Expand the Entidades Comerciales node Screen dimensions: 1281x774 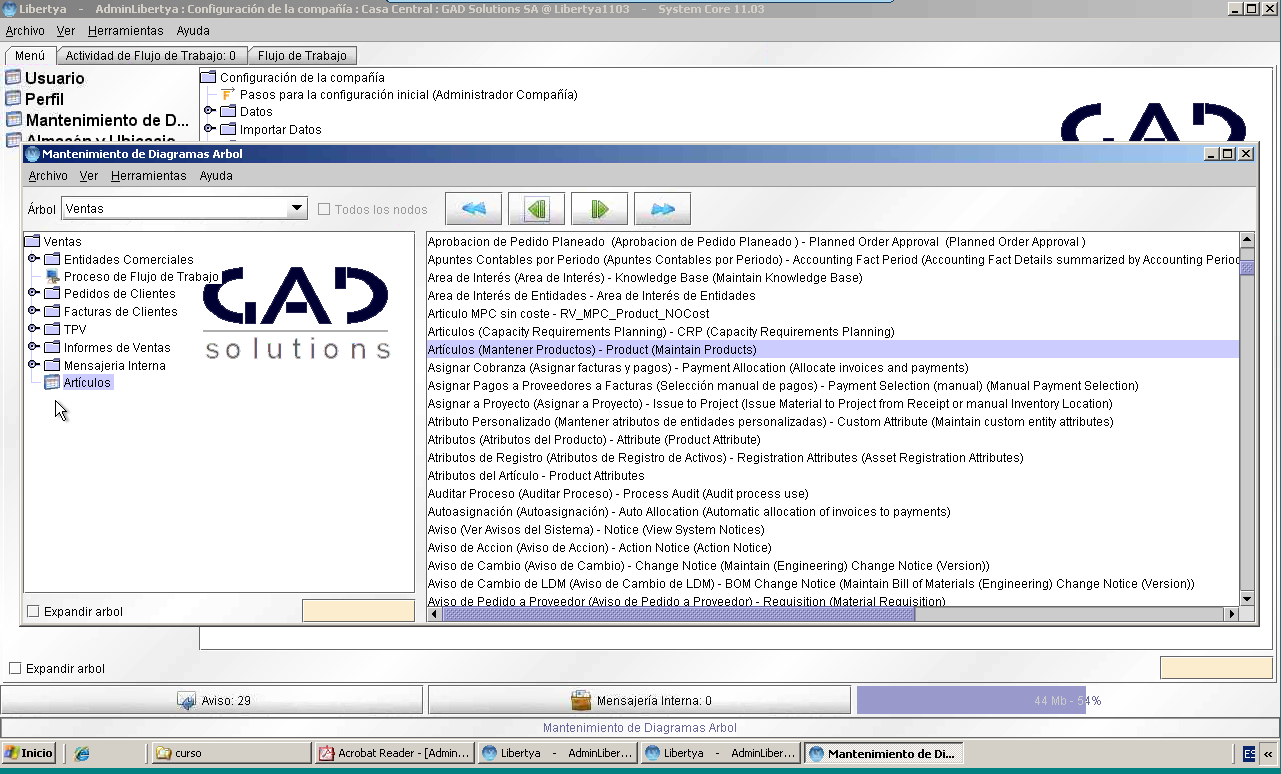pyautogui.click(x=33, y=259)
